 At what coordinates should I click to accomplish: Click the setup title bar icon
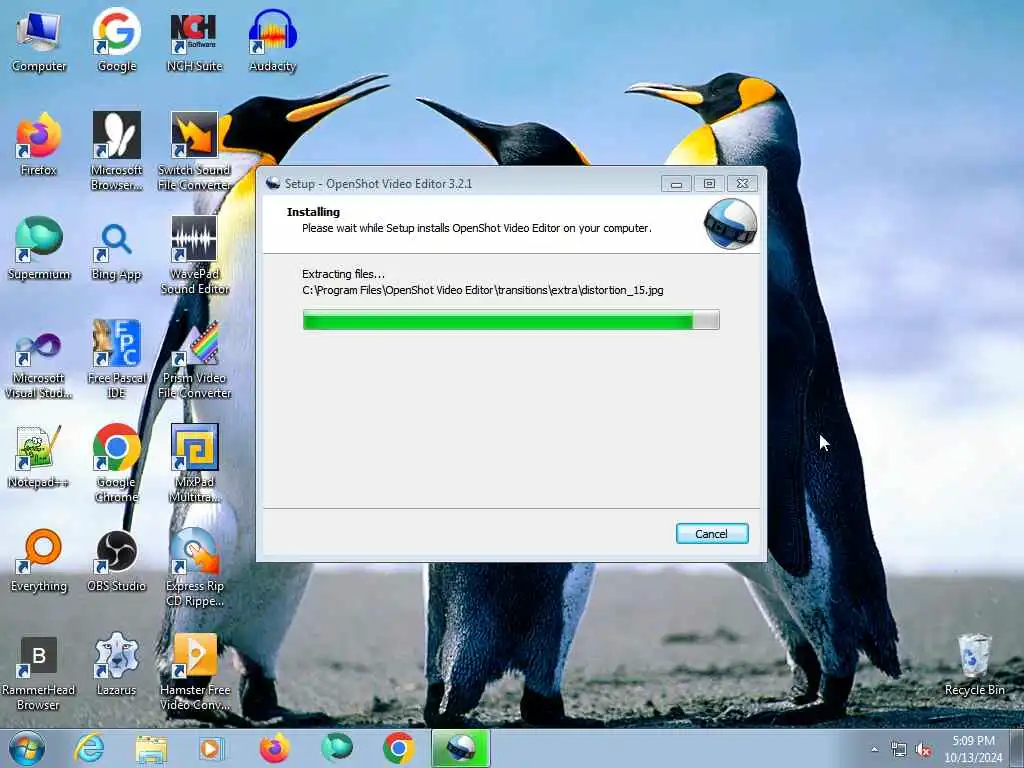273,184
